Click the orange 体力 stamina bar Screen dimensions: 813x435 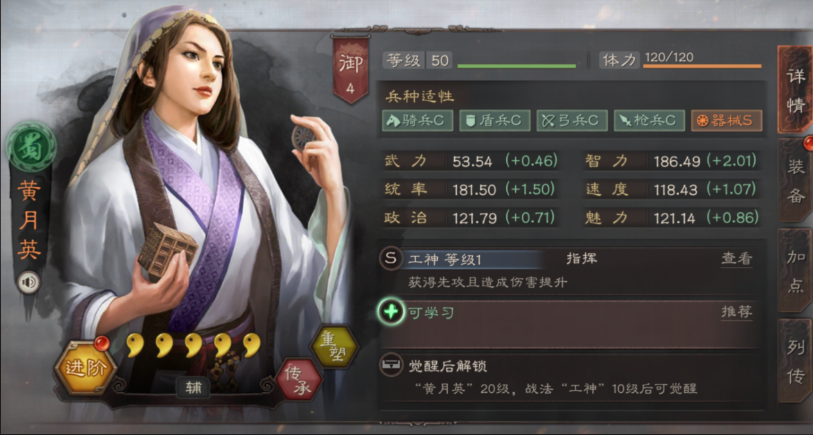[703, 66]
